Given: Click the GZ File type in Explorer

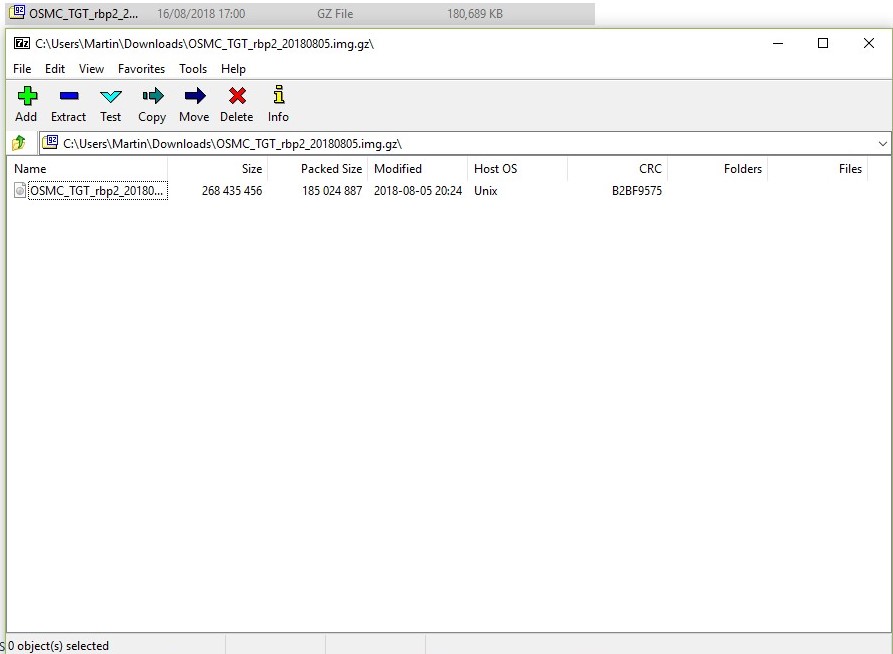Looking at the screenshot, I should coord(335,14).
